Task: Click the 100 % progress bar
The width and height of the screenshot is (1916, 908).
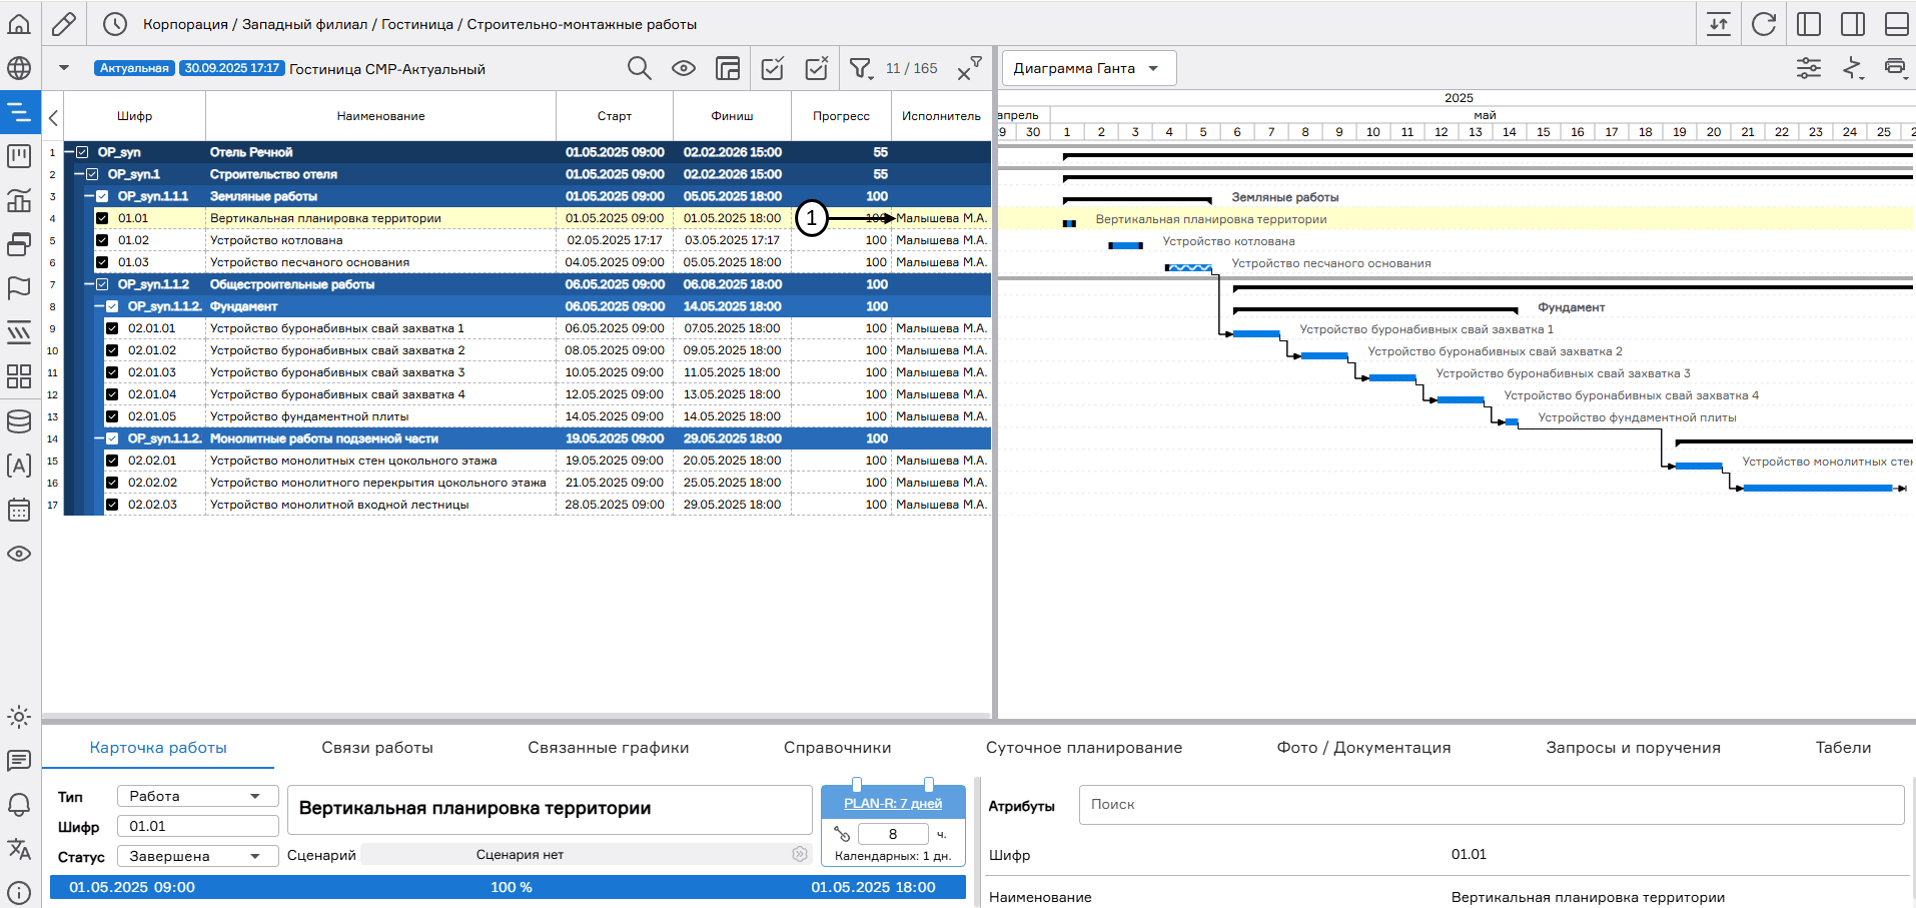Action: click(x=510, y=887)
